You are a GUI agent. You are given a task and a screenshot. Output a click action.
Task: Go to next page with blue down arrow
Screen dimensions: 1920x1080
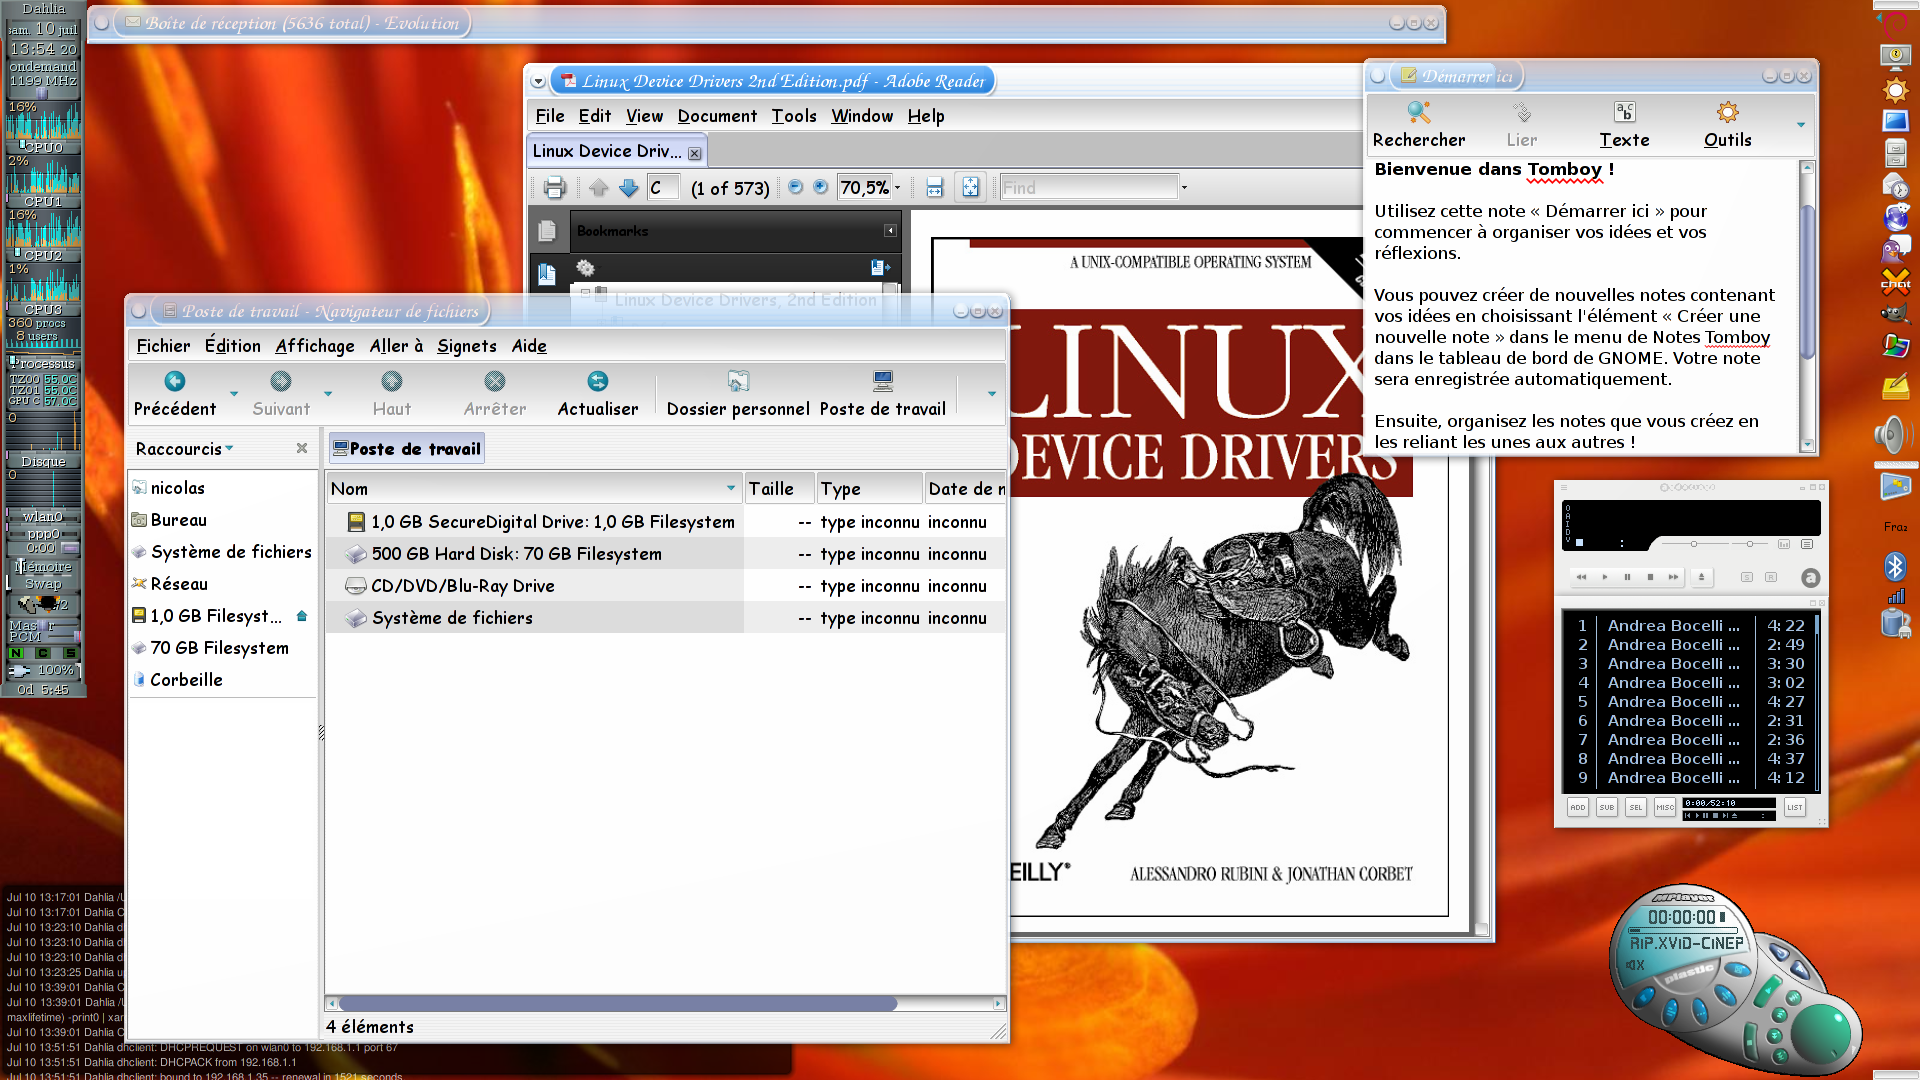[x=628, y=187]
